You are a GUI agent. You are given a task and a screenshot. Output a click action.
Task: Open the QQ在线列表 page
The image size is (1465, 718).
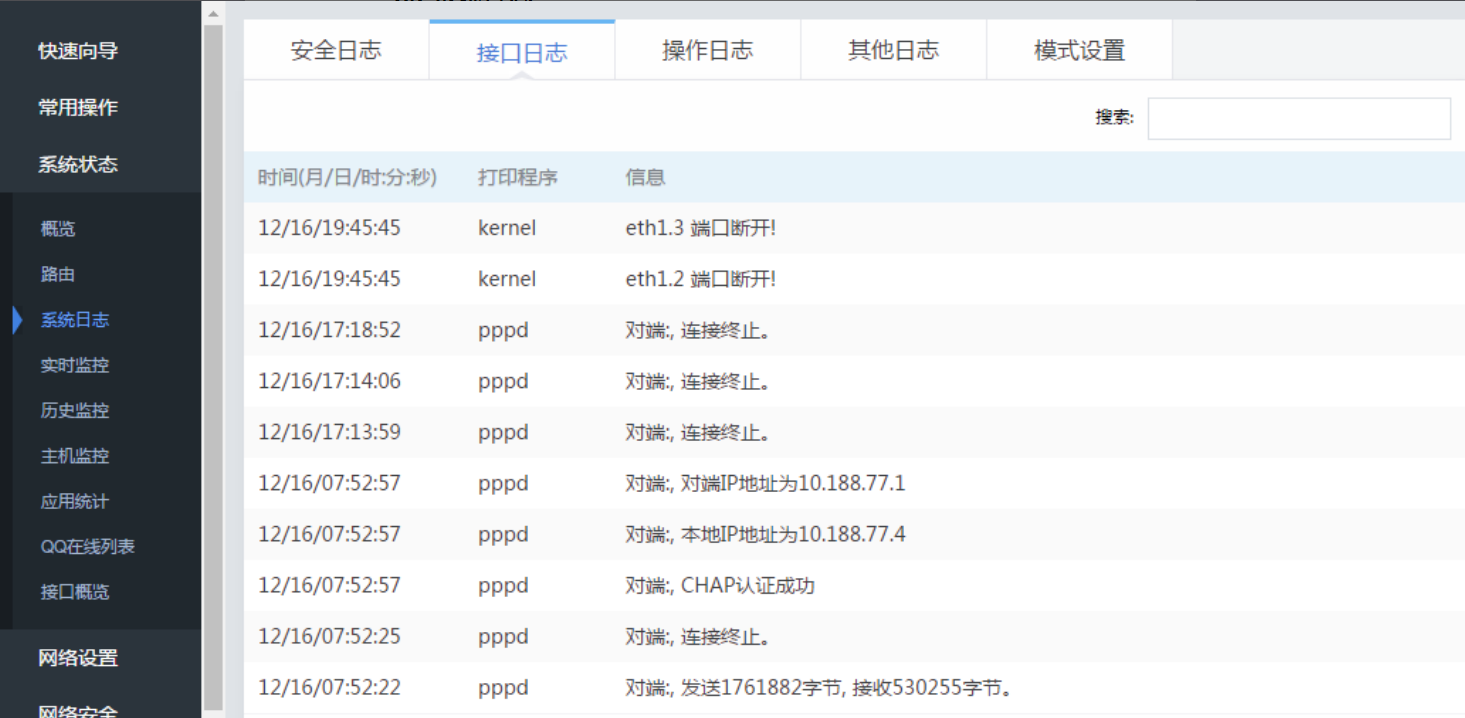pos(88,547)
